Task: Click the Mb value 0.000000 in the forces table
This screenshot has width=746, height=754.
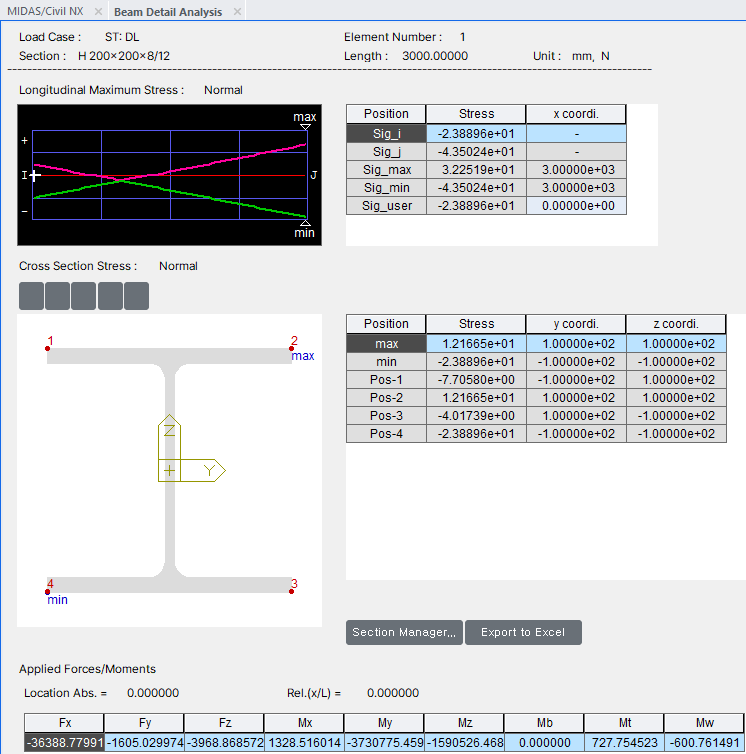Action: (544, 743)
